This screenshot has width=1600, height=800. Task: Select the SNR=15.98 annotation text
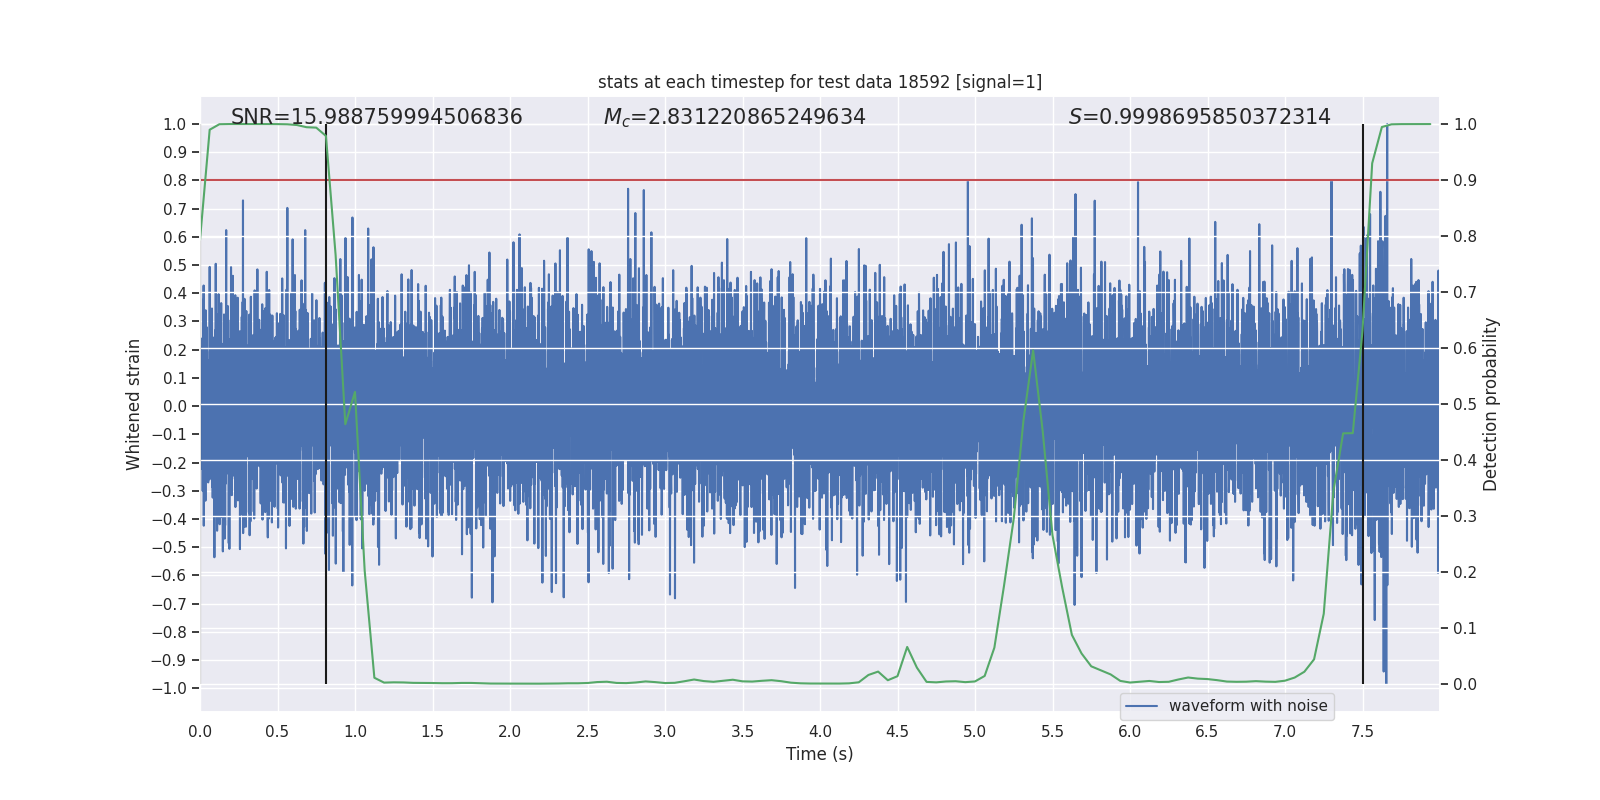376,117
